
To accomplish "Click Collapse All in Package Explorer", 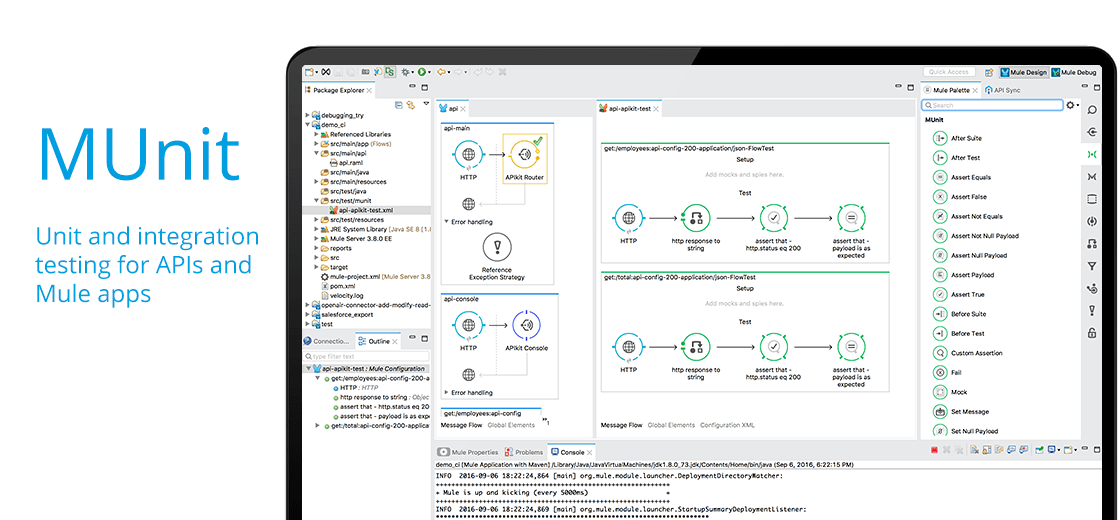I will [x=399, y=105].
